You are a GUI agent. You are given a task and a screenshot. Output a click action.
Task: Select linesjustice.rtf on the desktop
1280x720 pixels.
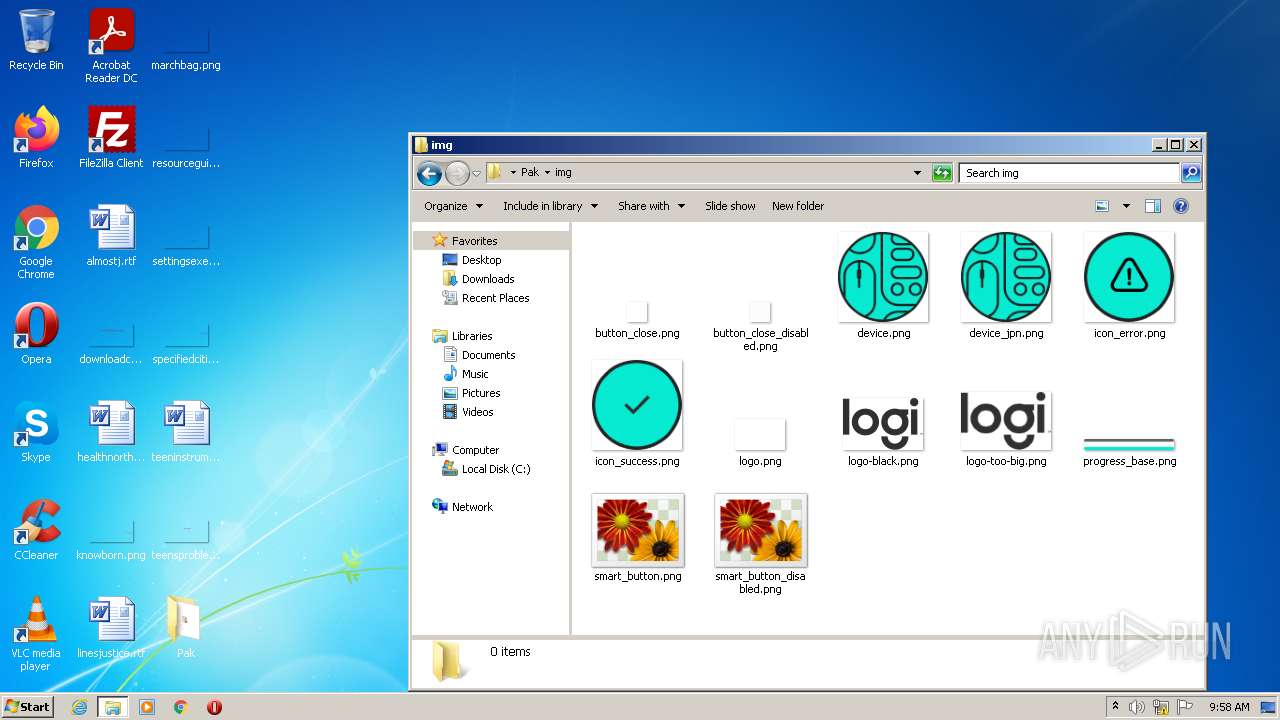(111, 628)
